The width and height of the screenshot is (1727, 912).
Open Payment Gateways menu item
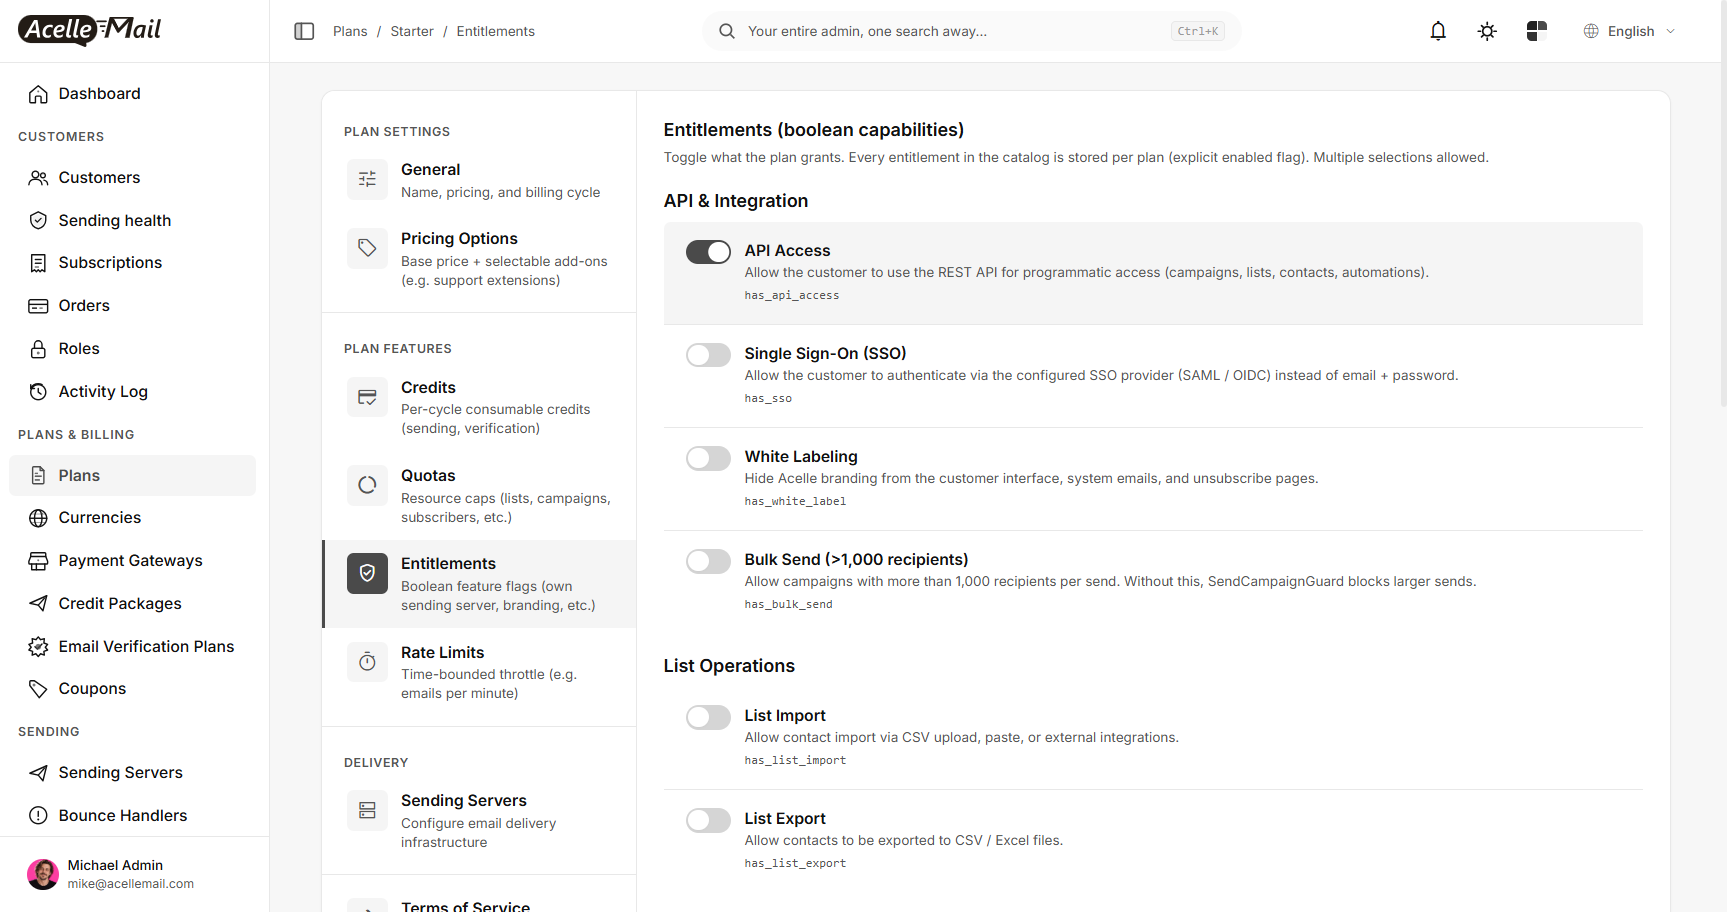132,561
